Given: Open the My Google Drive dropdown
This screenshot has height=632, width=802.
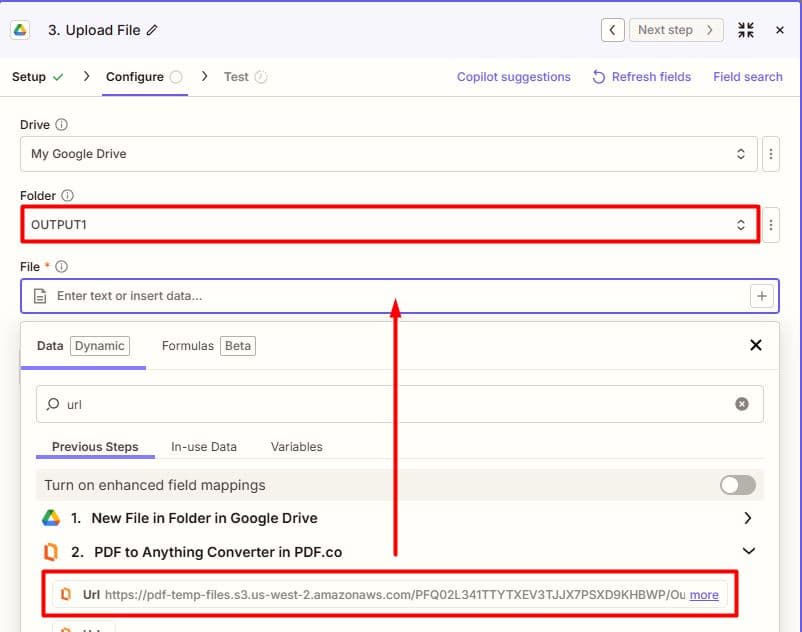Looking at the screenshot, I should point(389,154).
